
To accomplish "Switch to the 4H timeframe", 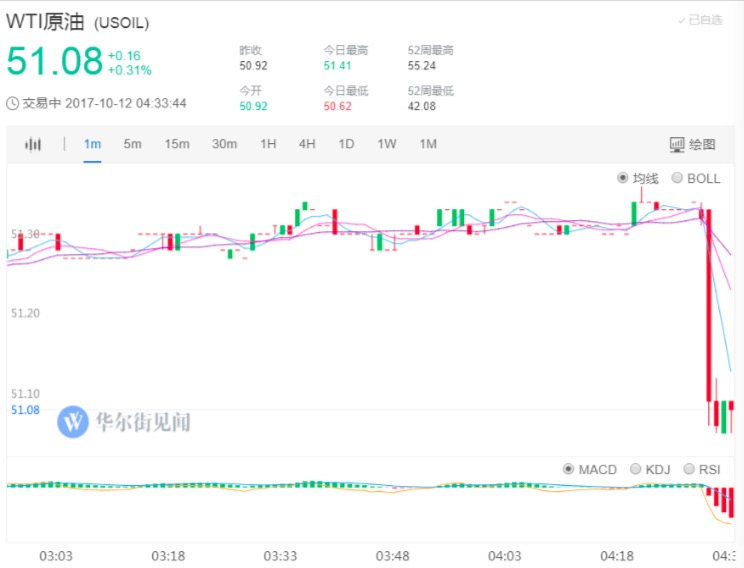I will pos(307,144).
